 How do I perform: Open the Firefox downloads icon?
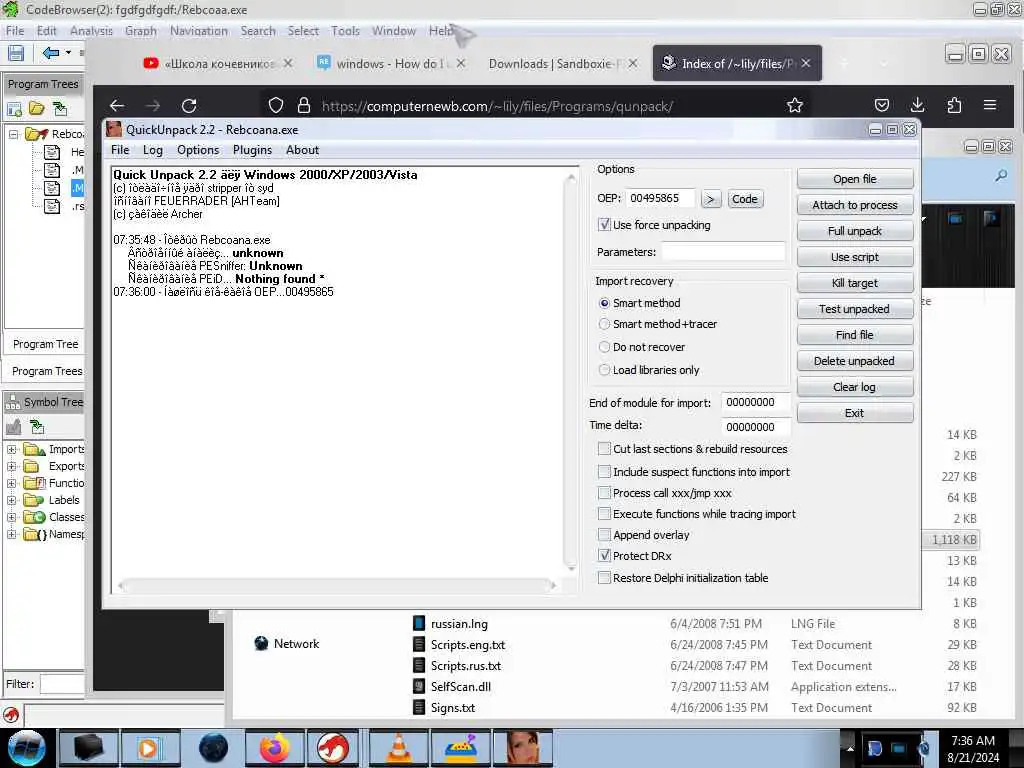918,105
